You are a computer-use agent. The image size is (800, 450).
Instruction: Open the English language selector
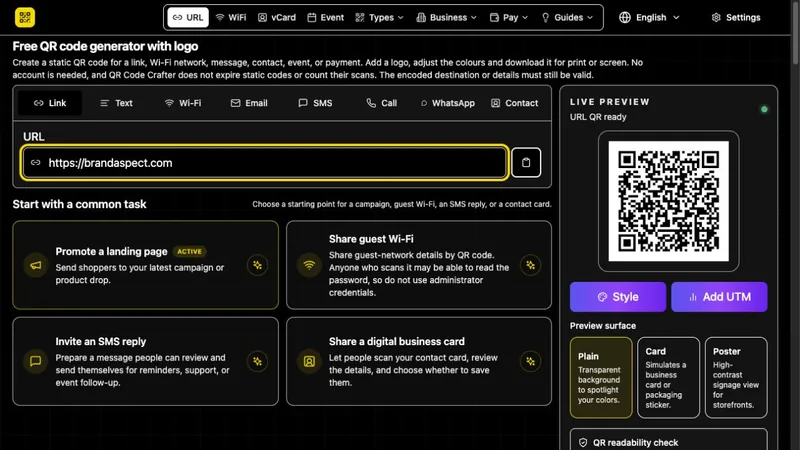click(x=649, y=17)
